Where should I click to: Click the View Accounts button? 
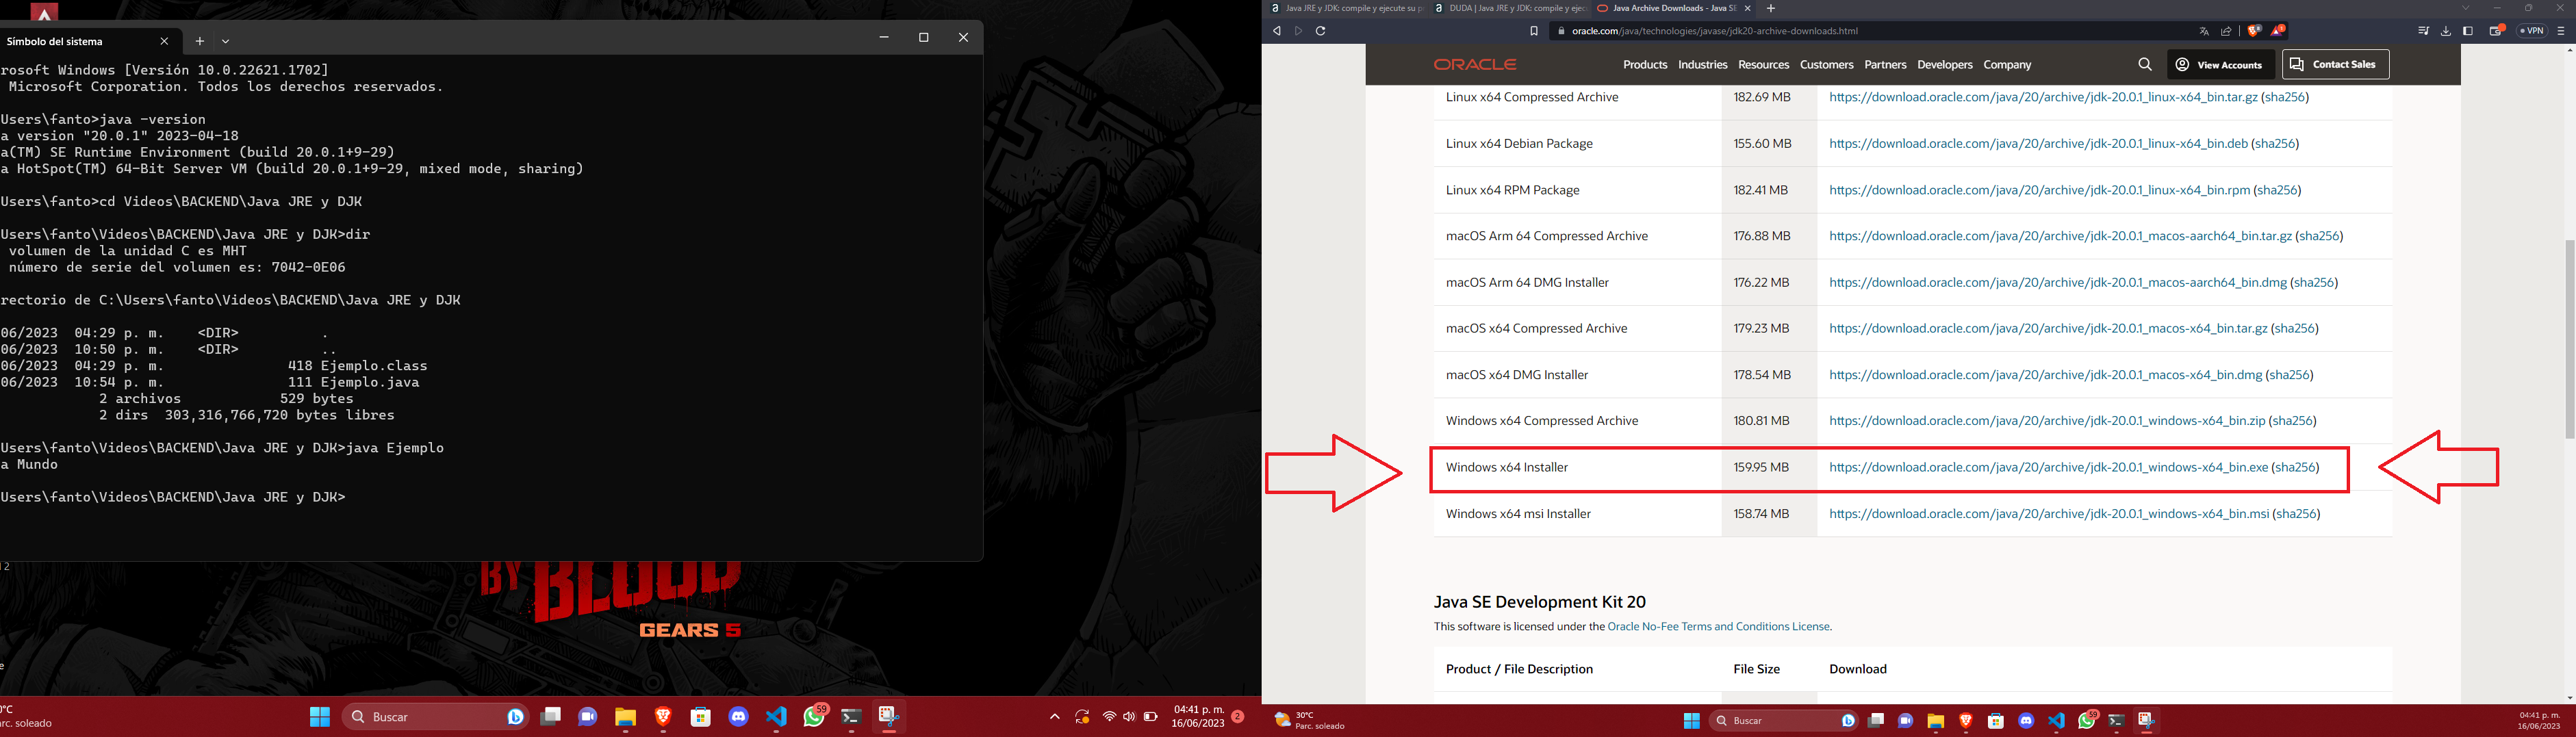point(2221,64)
